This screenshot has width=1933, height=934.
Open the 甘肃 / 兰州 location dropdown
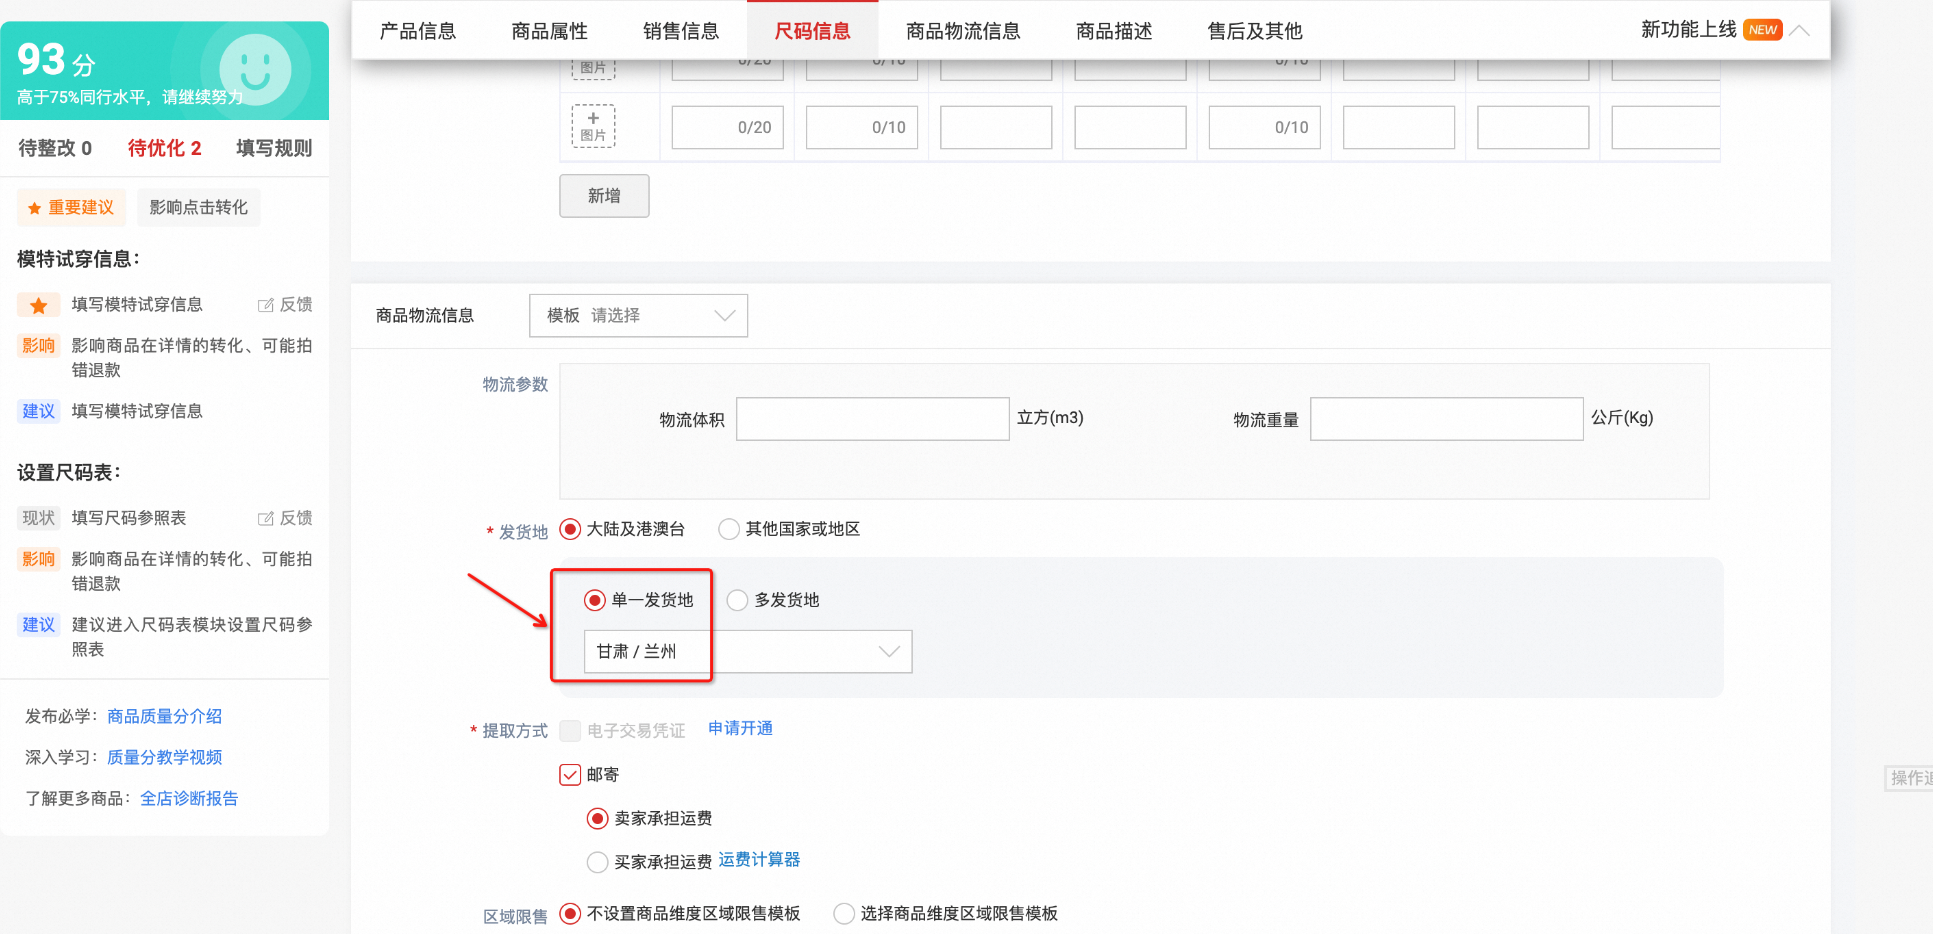tap(748, 652)
